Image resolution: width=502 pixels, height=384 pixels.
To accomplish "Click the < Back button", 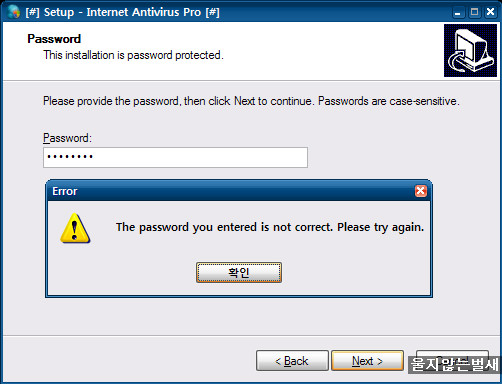I will click(x=292, y=361).
